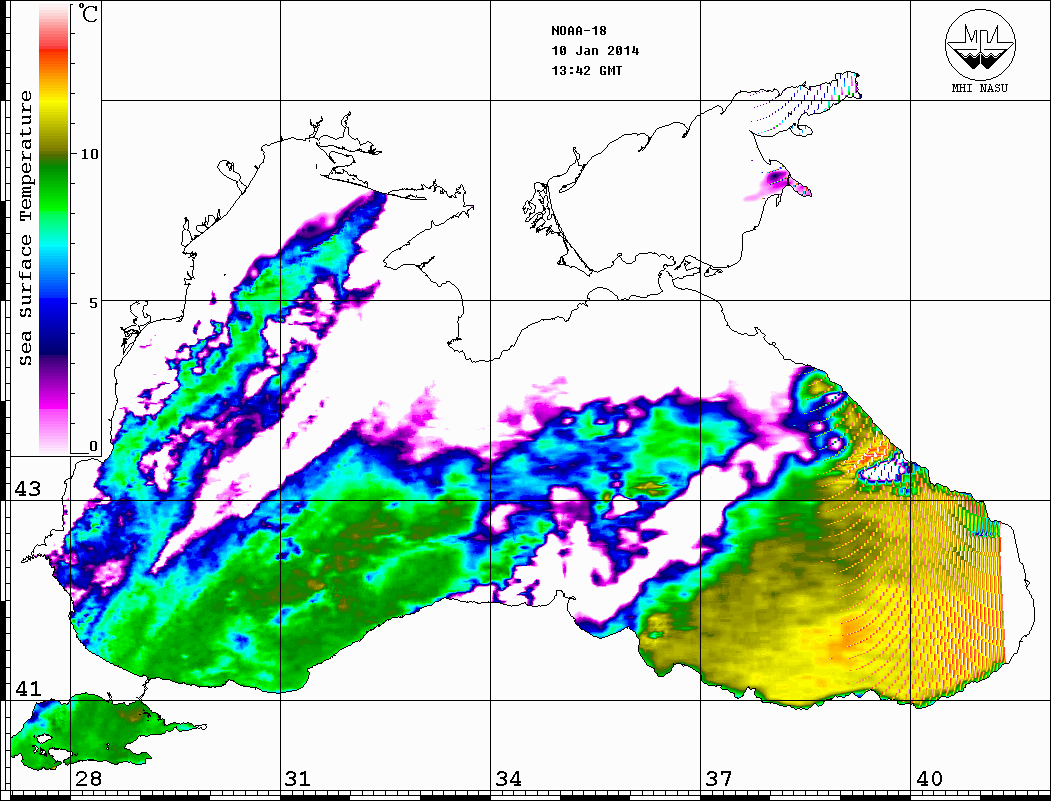Image resolution: width=1051 pixels, height=801 pixels.
Task: Click the latitude label '41'
Action: (28, 688)
